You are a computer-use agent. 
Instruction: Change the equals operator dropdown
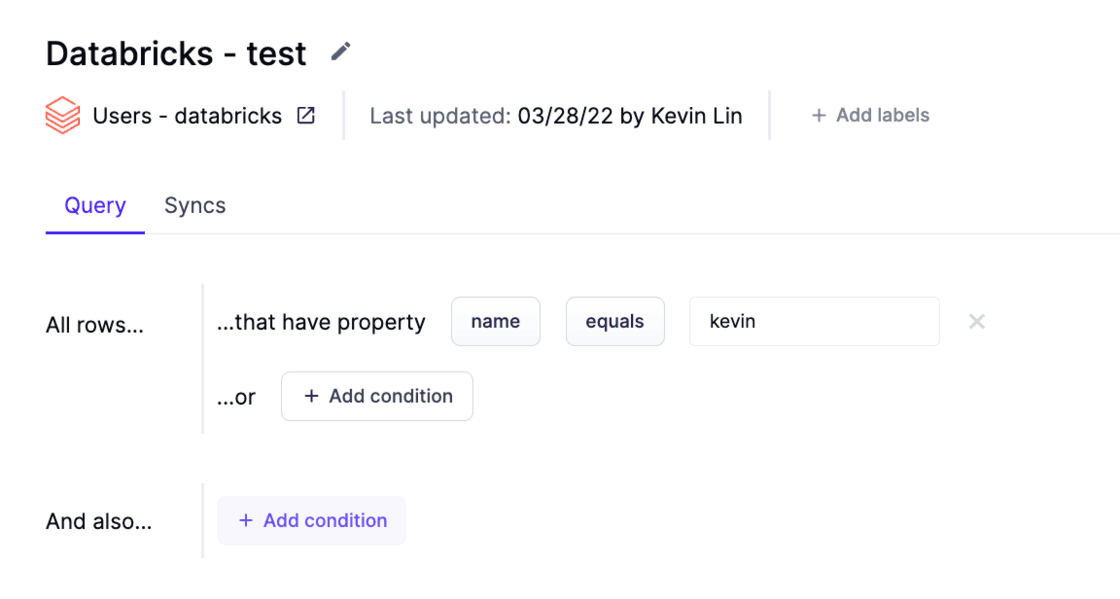(615, 322)
